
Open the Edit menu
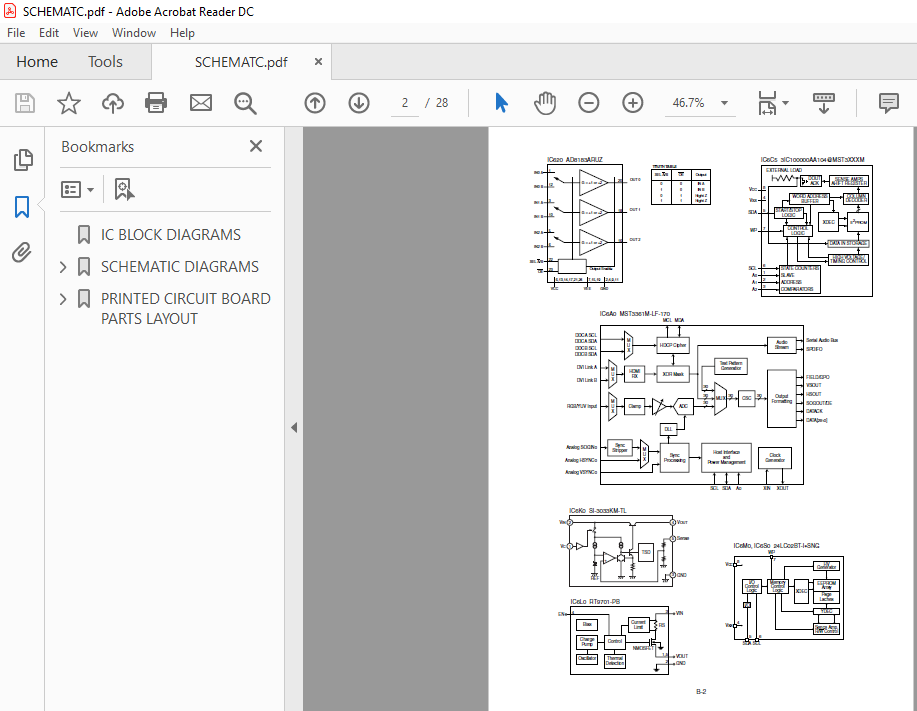tap(49, 33)
